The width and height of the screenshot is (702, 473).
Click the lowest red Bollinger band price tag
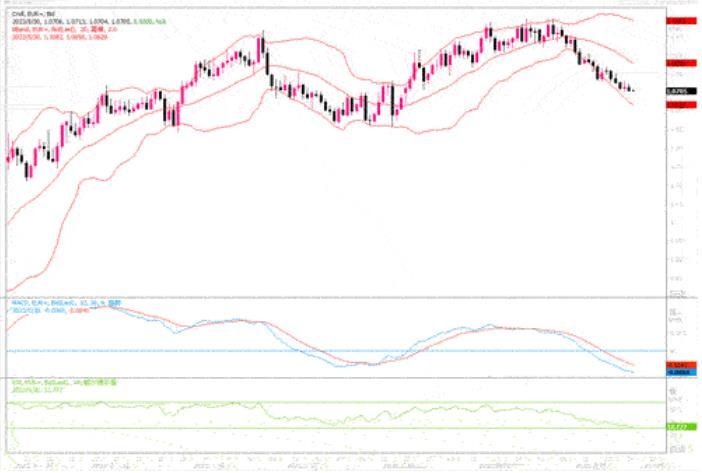(x=681, y=105)
